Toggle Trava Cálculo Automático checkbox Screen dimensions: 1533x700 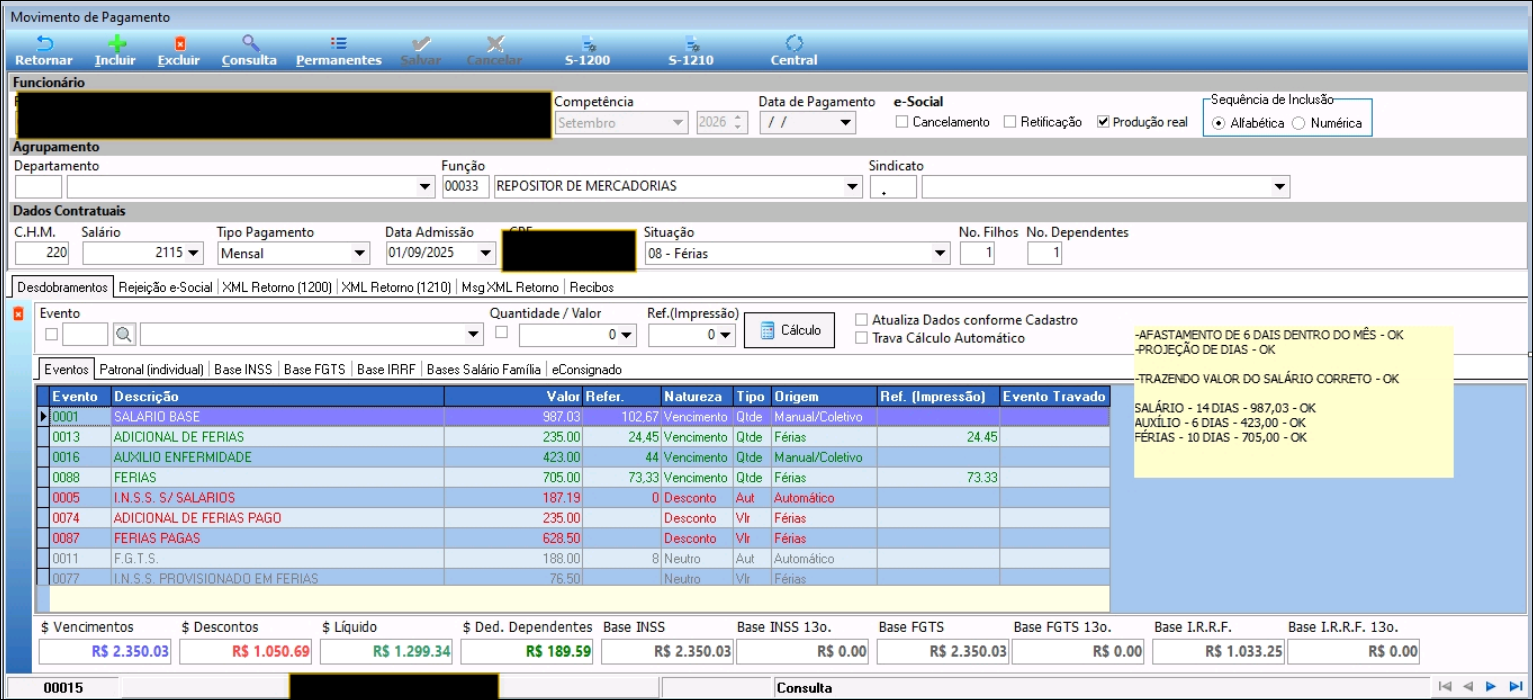(862, 338)
